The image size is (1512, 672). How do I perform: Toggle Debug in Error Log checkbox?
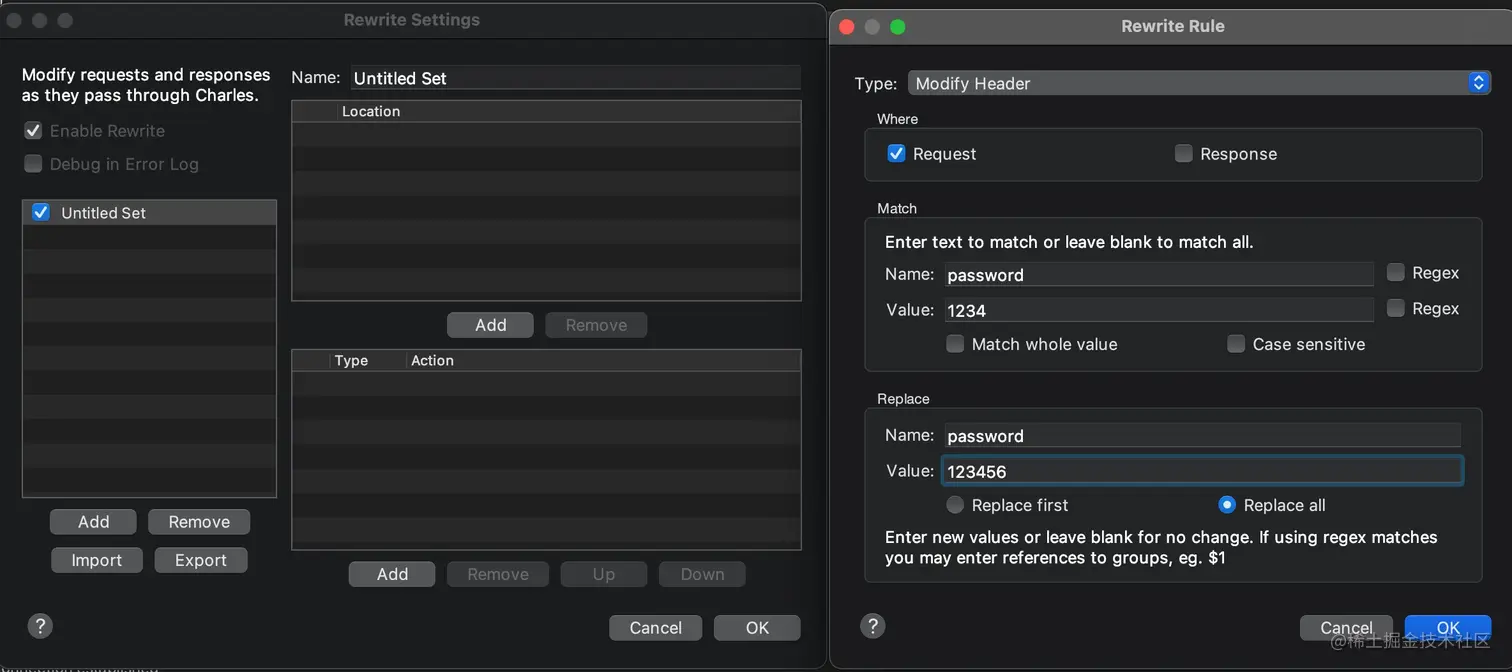tap(33, 163)
